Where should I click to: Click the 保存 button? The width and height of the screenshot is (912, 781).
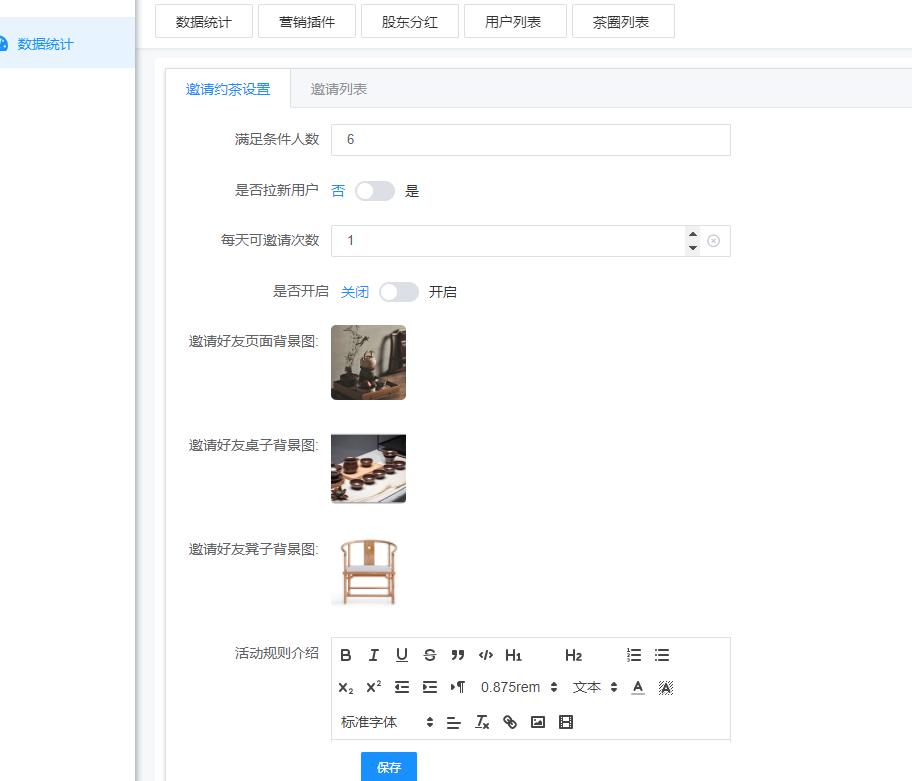click(389, 767)
